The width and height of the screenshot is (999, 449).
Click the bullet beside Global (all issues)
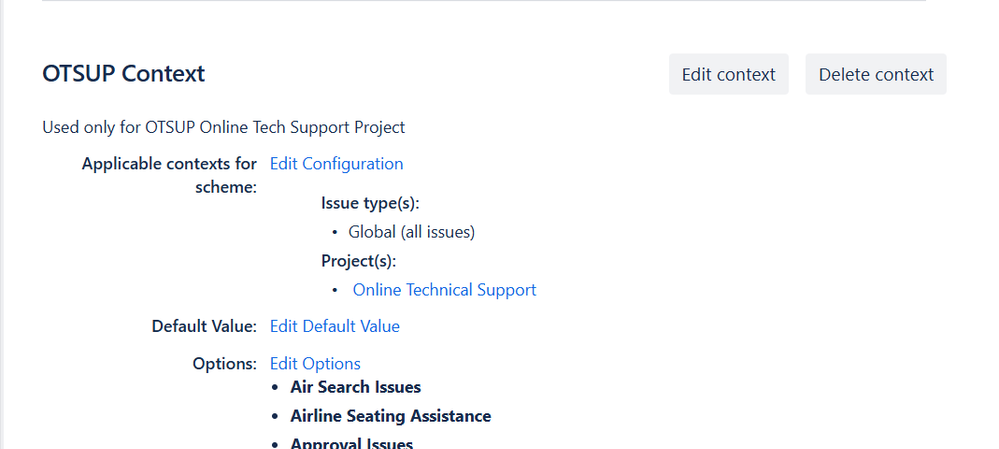tap(334, 233)
